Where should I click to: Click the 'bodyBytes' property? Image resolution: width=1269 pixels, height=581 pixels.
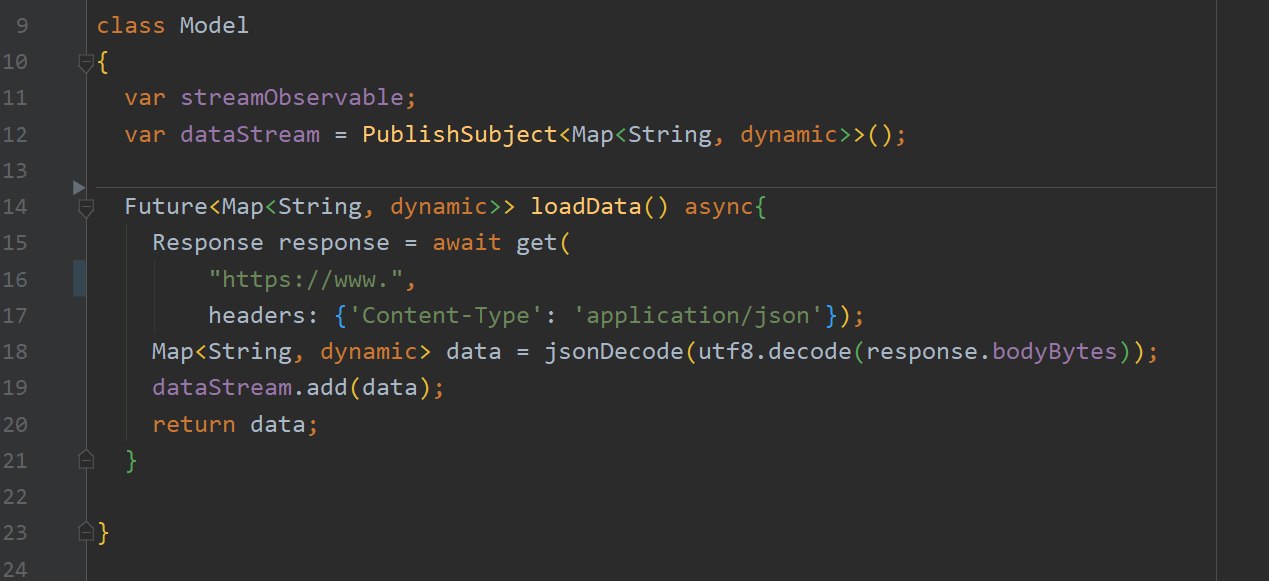[x=1056, y=351]
